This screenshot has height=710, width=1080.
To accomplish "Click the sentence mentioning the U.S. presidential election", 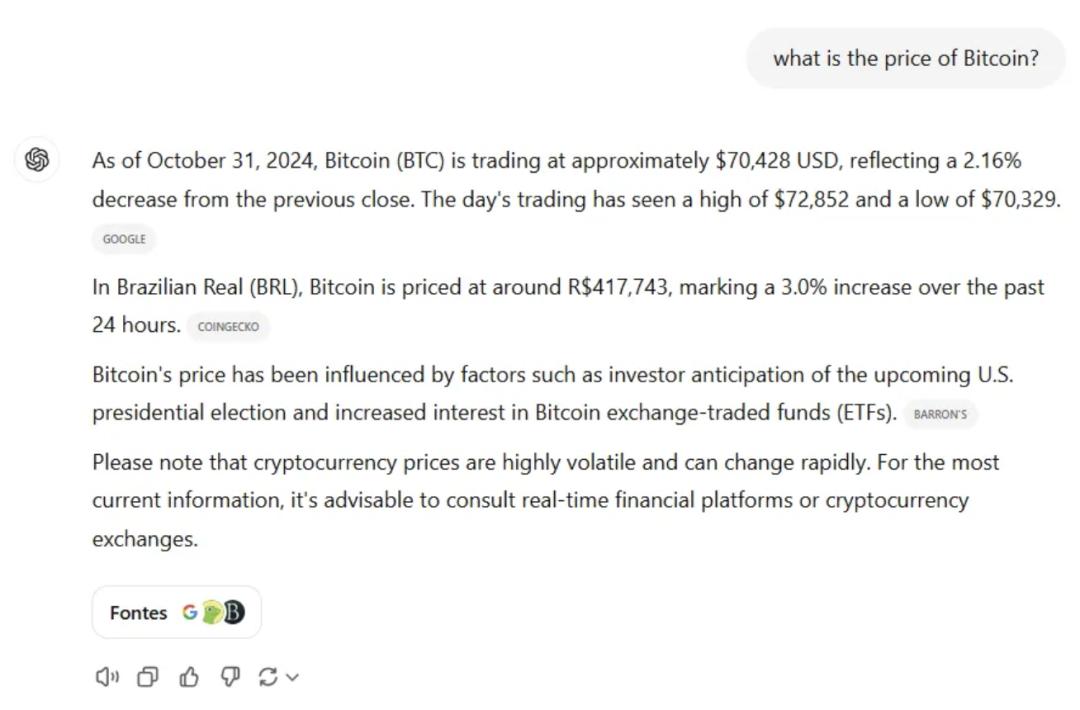I will pos(552,376).
